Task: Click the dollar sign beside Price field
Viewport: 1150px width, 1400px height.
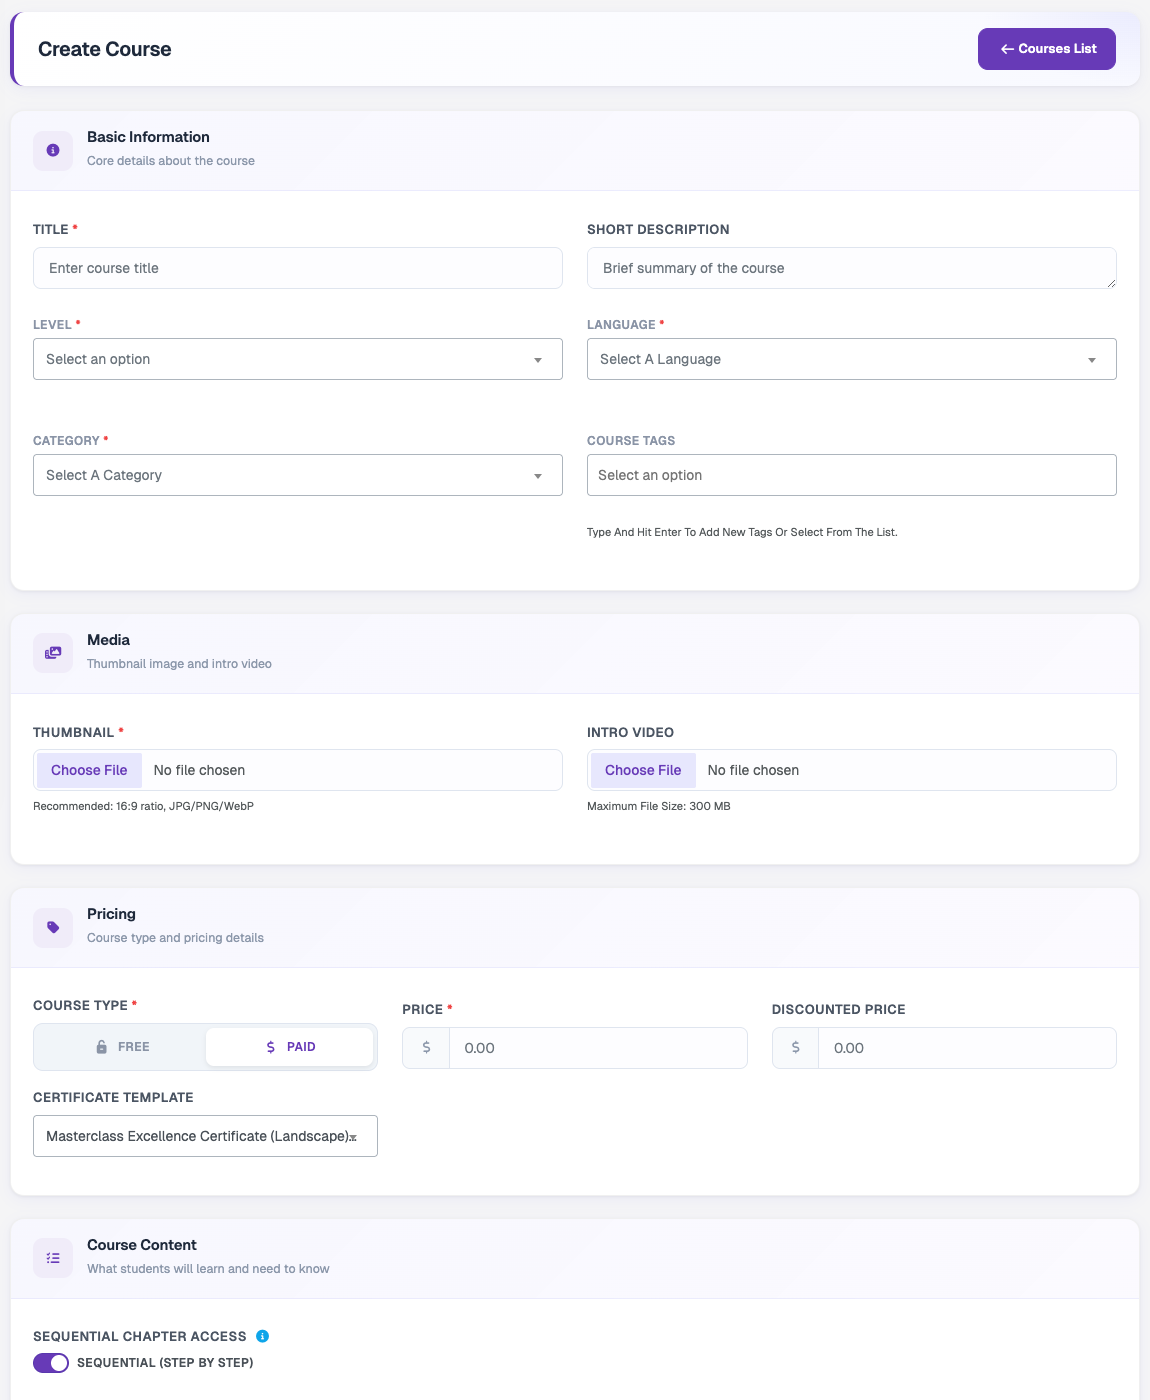Action: (x=427, y=1048)
